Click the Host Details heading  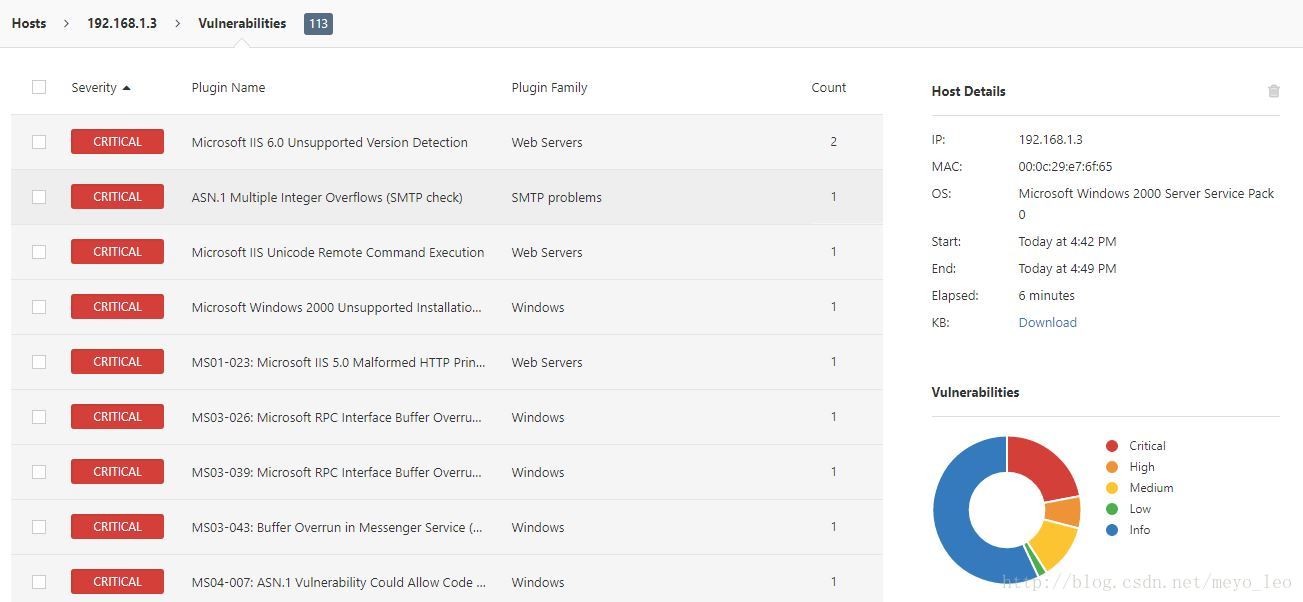tap(968, 91)
